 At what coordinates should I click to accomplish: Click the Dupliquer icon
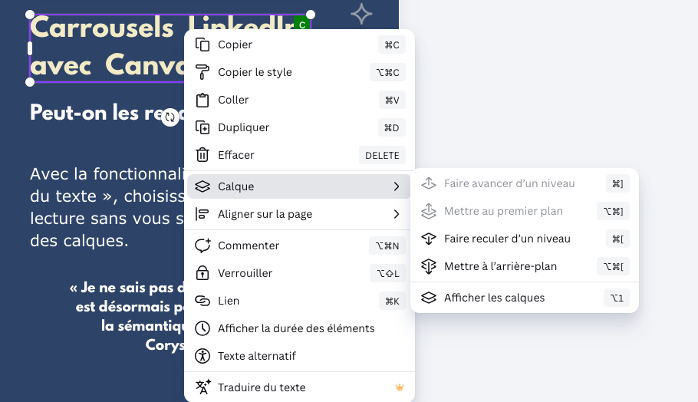pos(202,128)
